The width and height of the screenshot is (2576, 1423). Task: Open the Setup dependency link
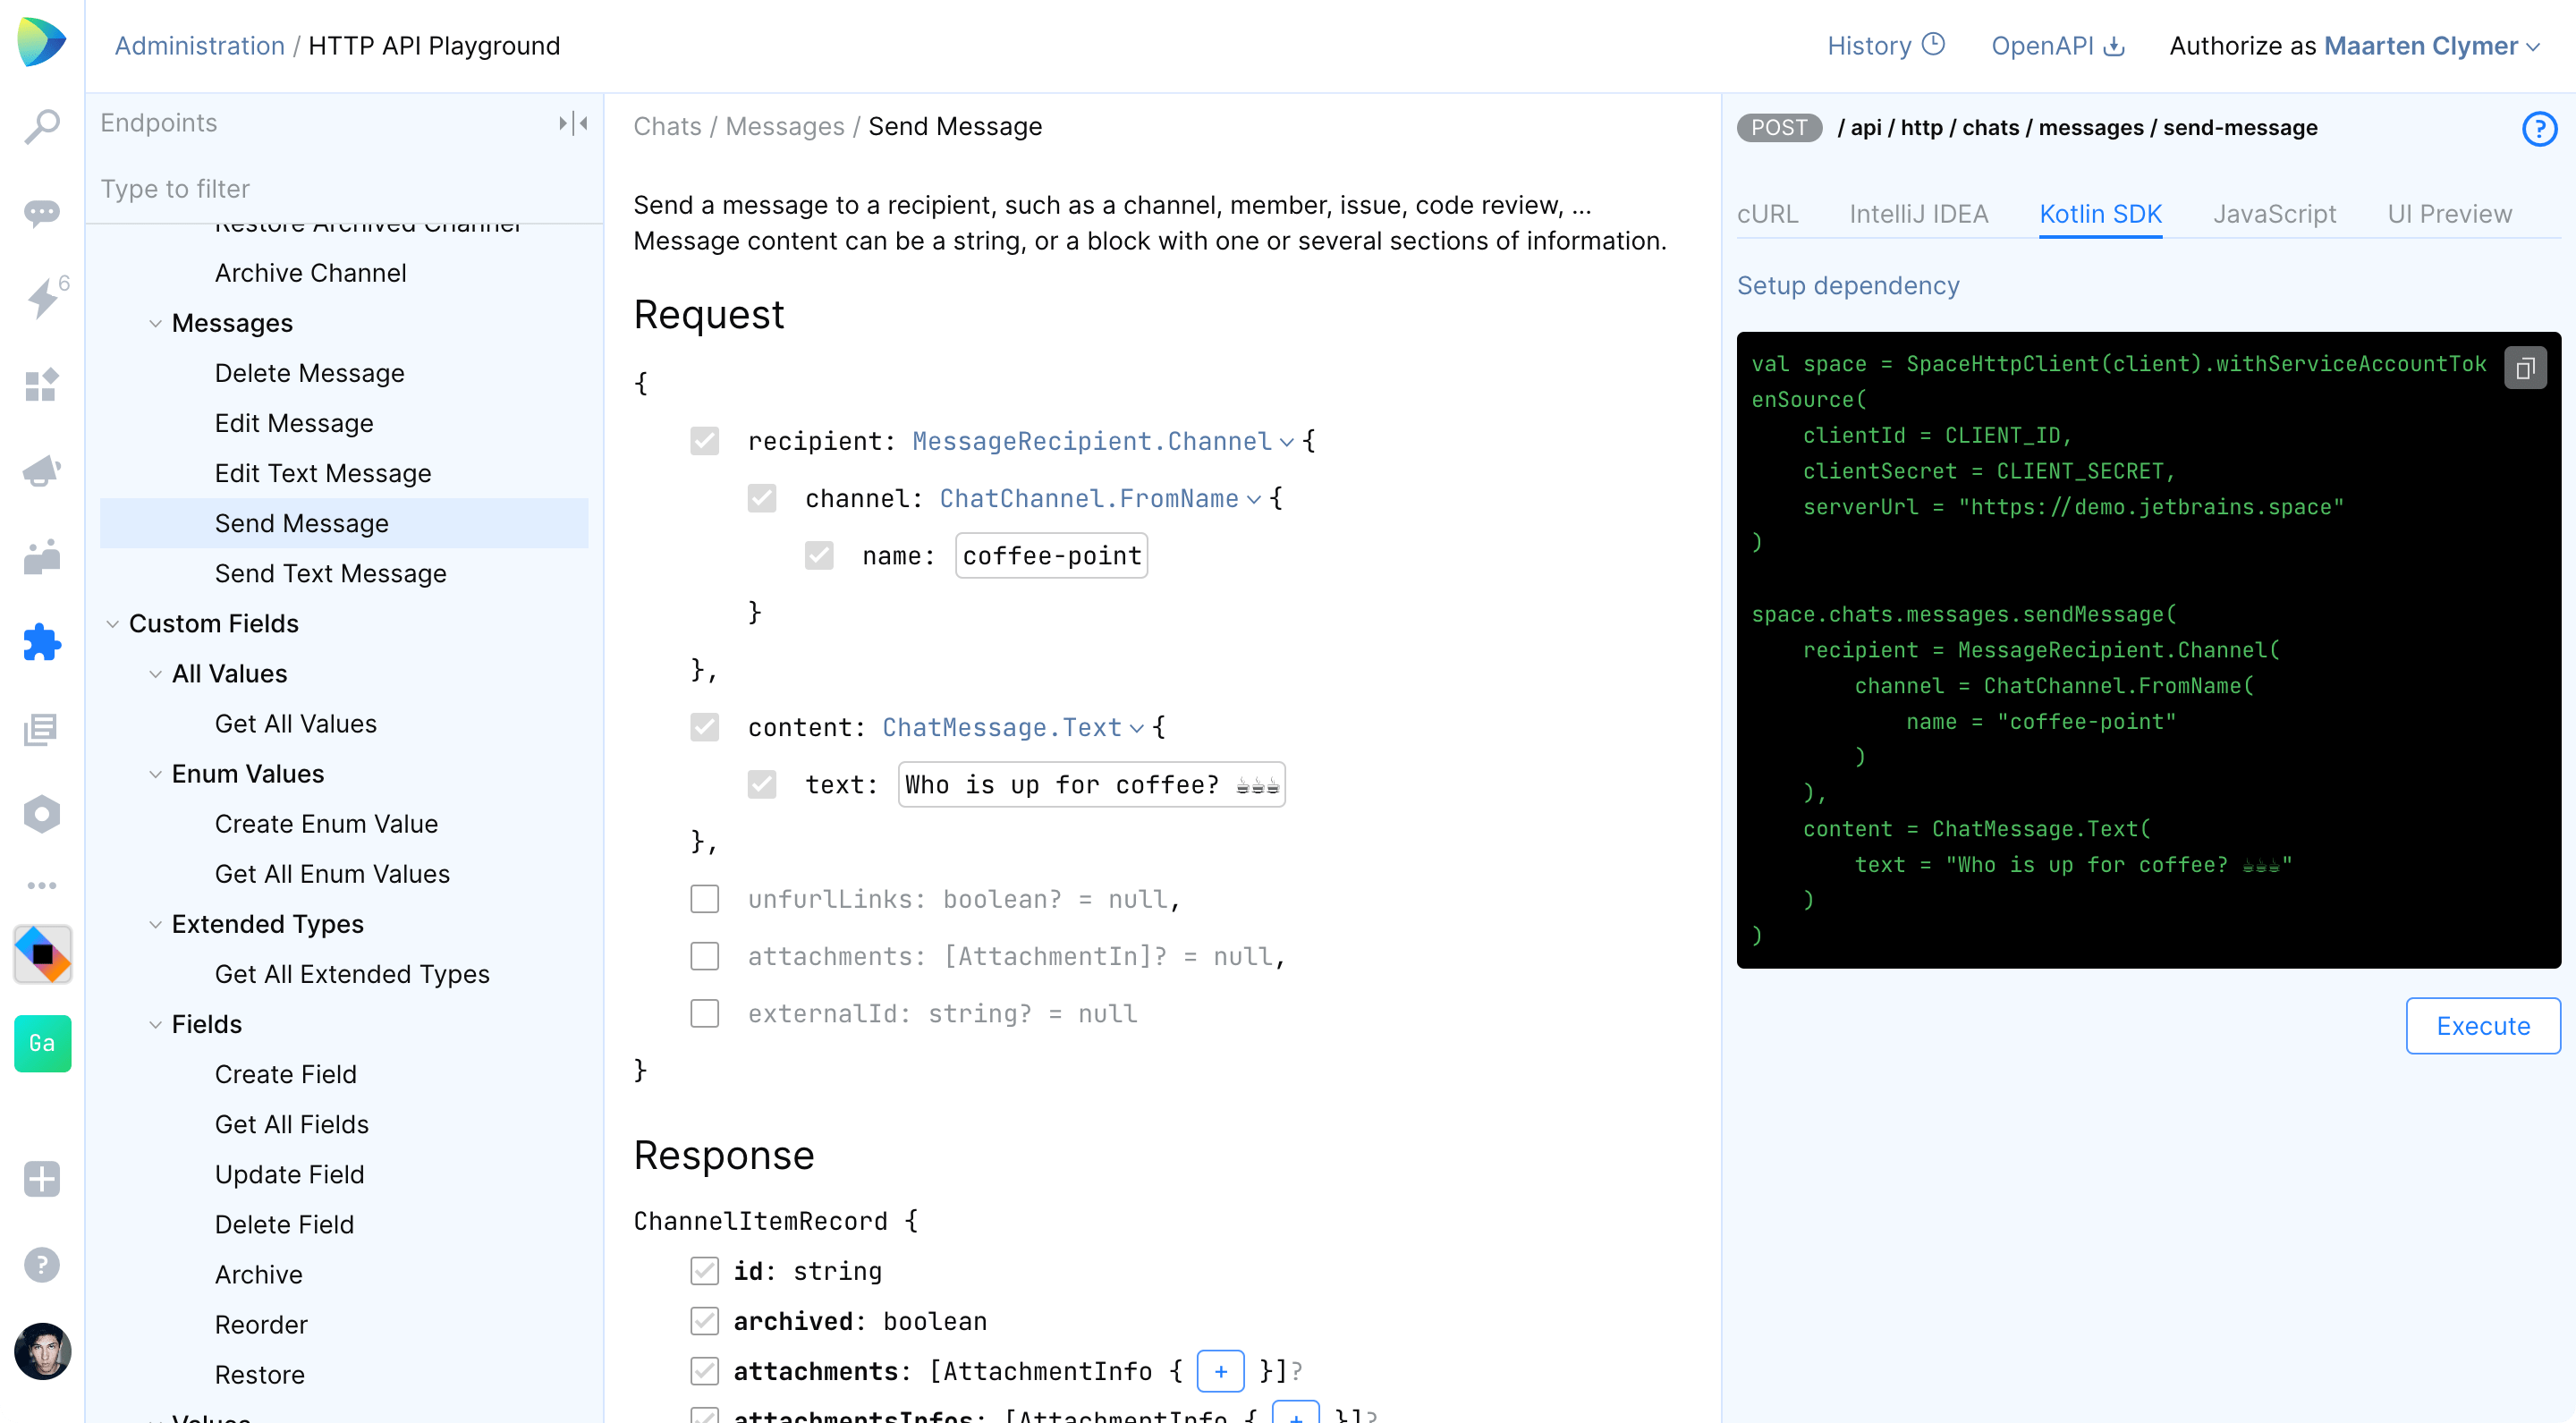click(x=1848, y=286)
